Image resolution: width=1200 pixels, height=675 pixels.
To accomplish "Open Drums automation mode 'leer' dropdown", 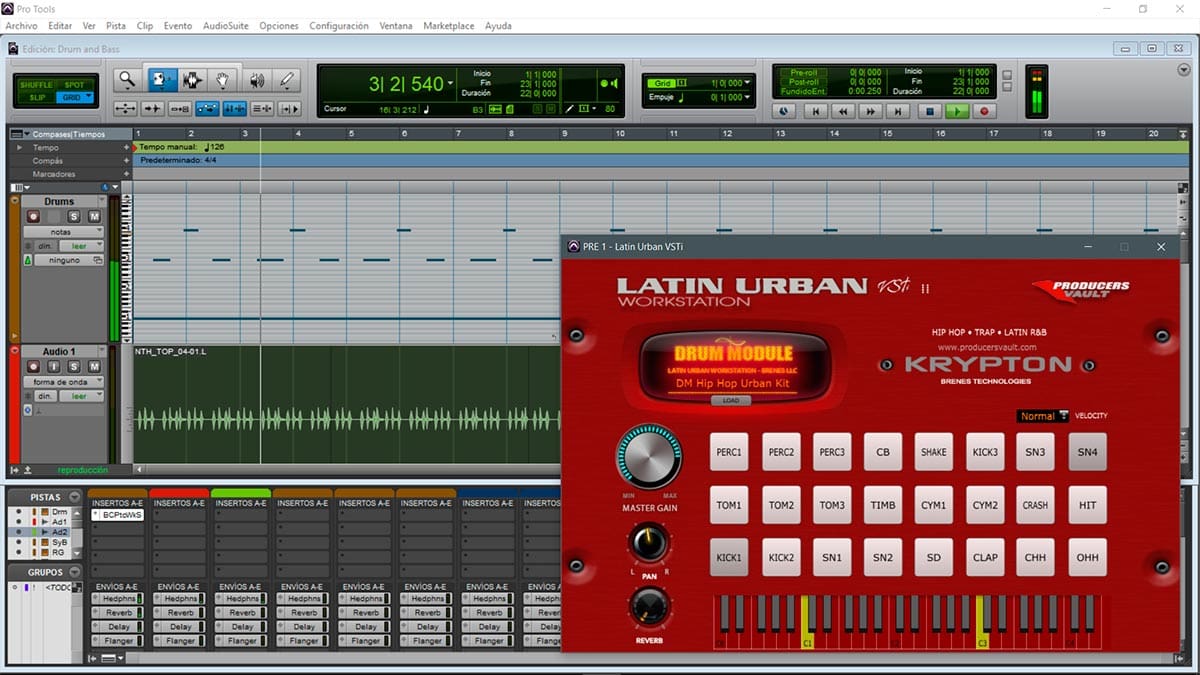I will [81, 245].
